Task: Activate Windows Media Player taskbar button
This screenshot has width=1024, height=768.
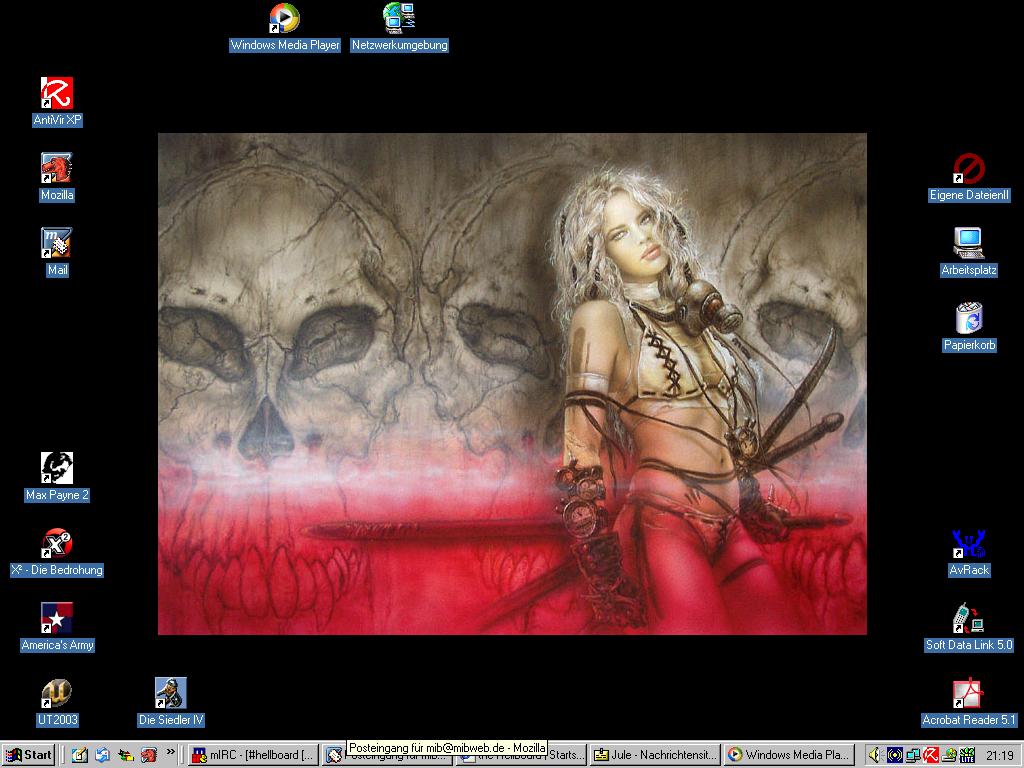Action: 788,755
